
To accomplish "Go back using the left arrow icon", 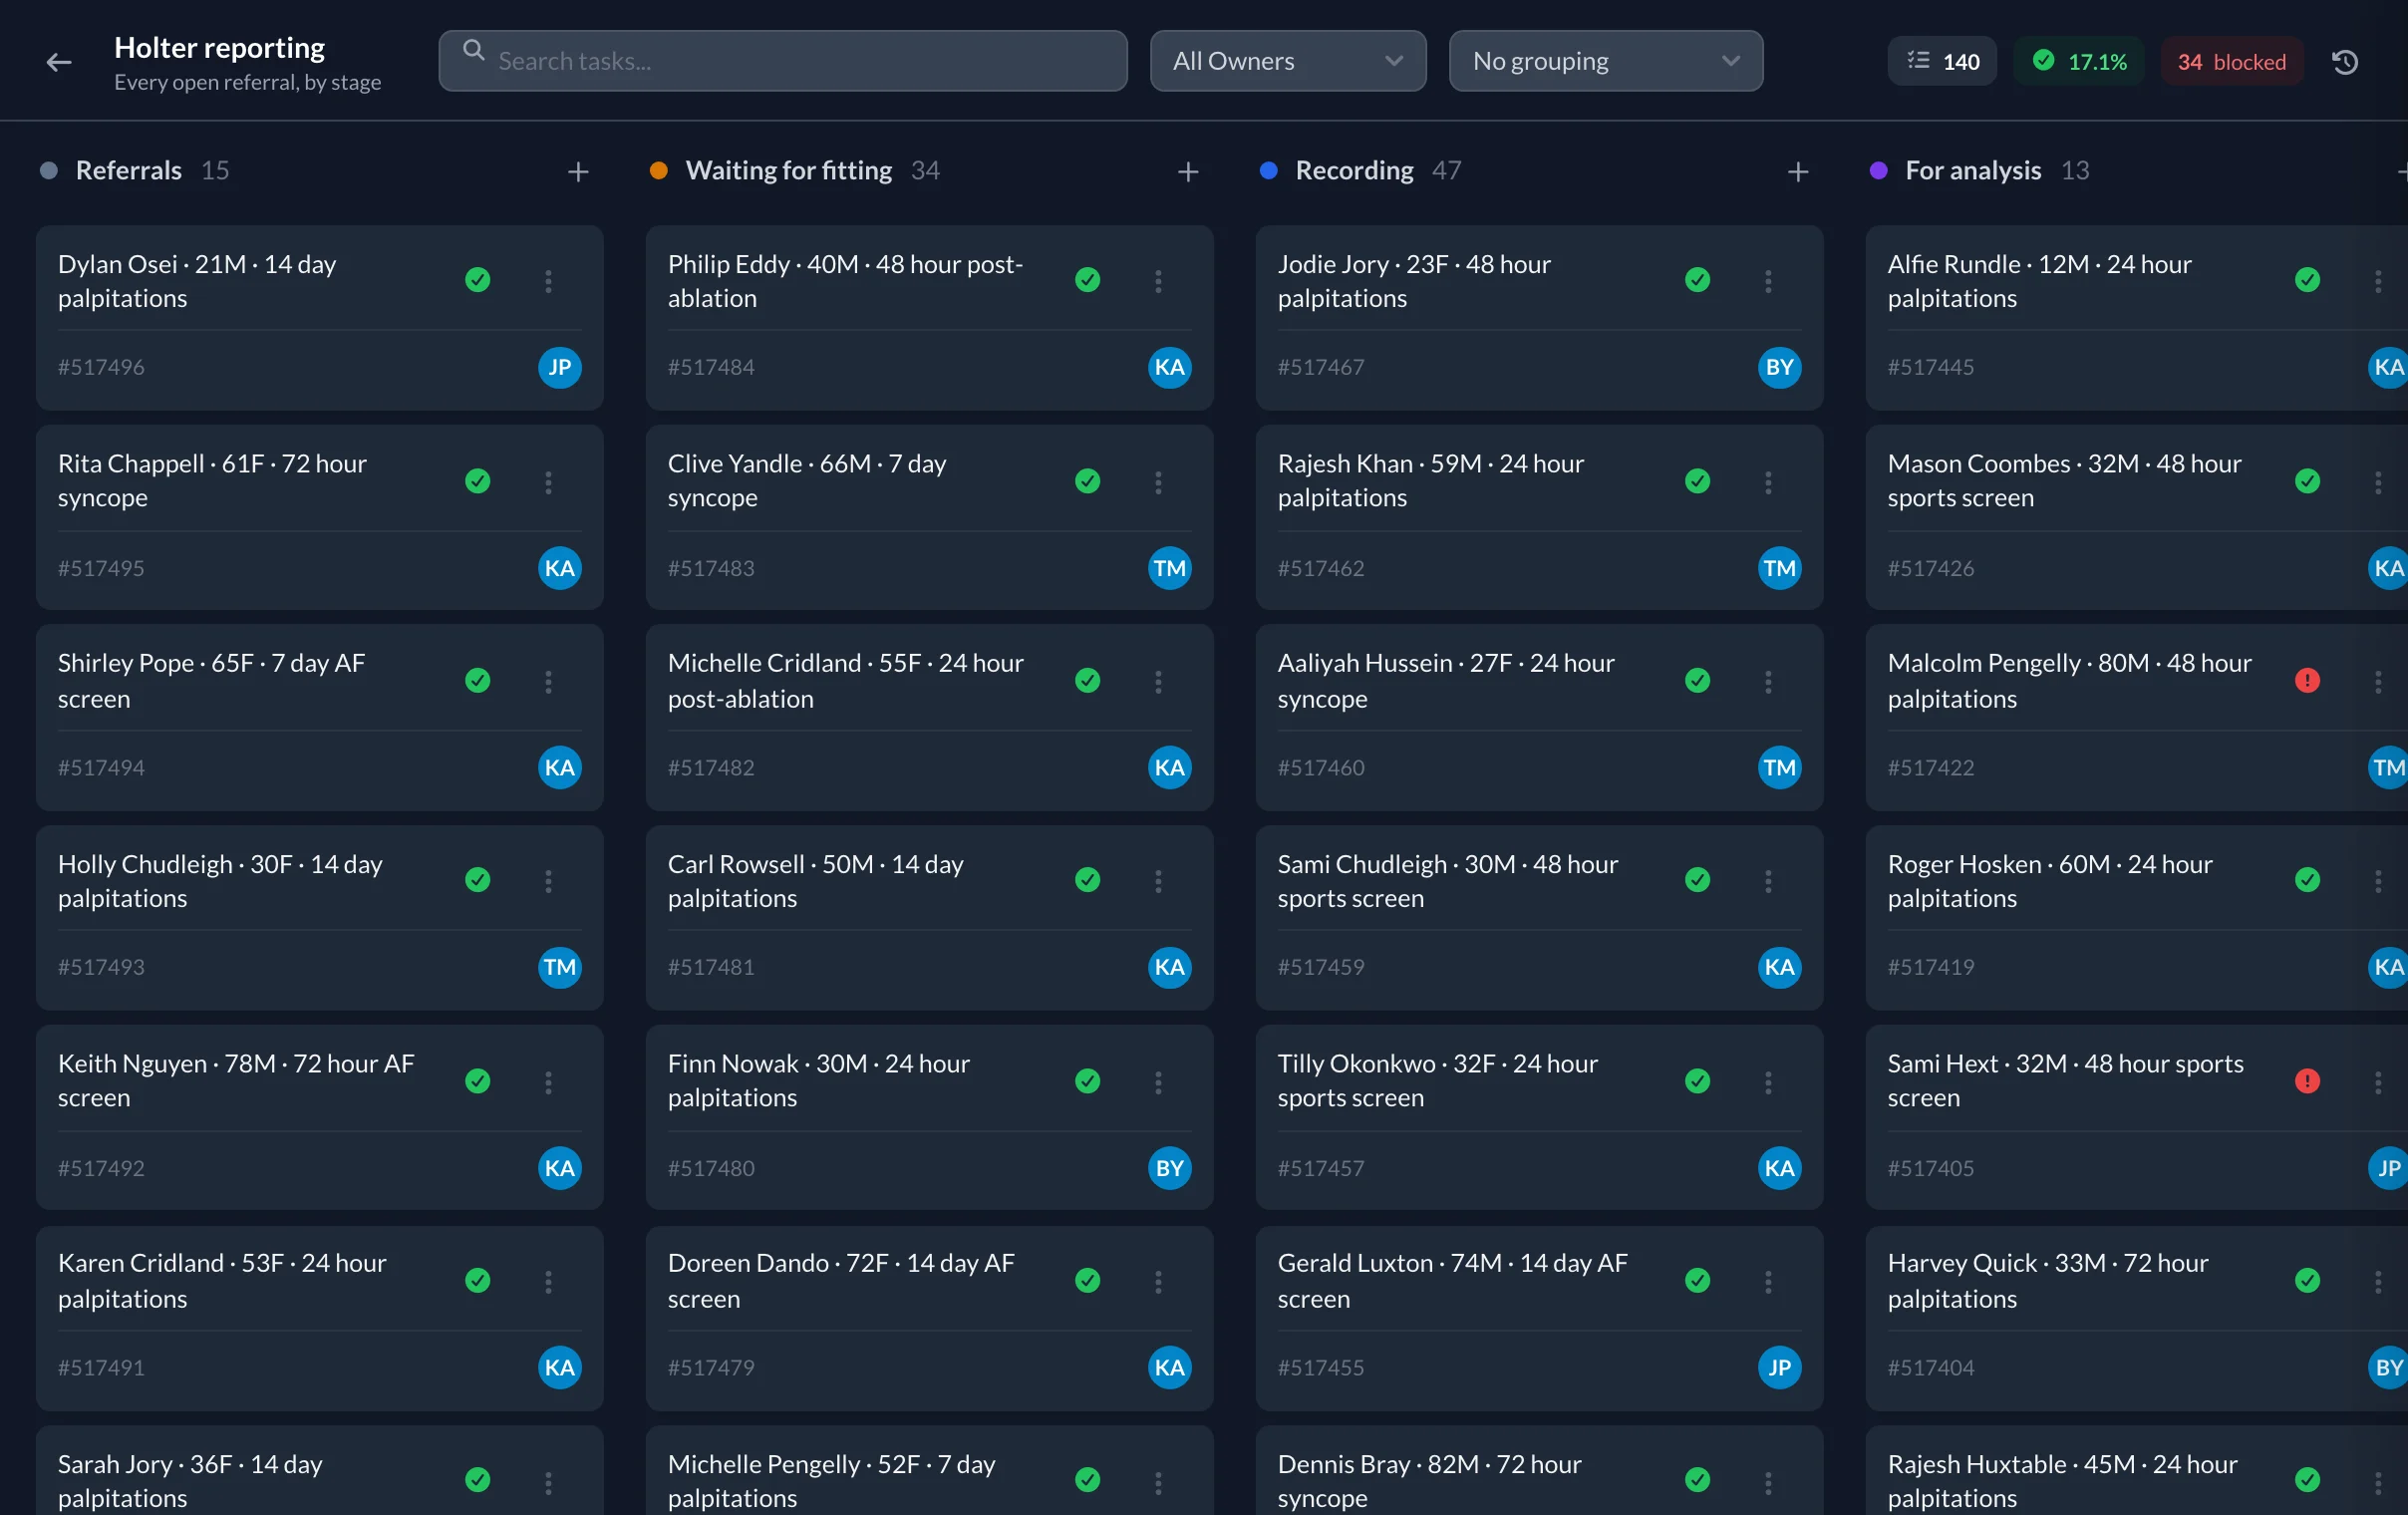I will pyautogui.click(x=59, y=62).
